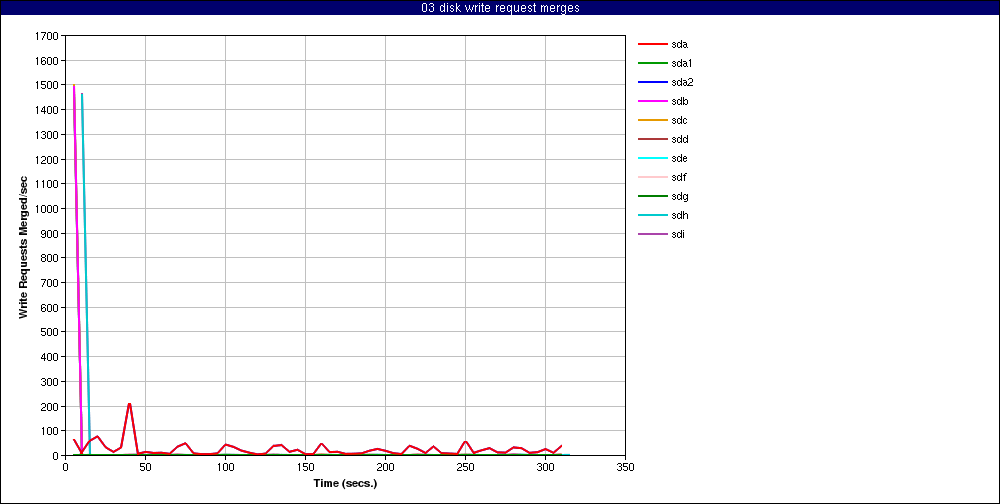Select the sdf legend label text
1000x504 pixels.
pyautogui.click(x=679, y=177)
